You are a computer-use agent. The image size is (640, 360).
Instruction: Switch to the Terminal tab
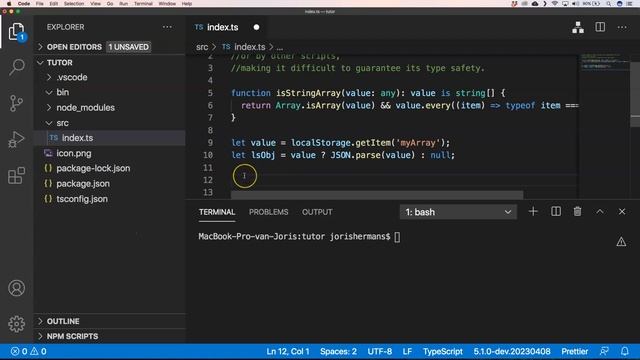pyautogui.click(x=217, y=212)
